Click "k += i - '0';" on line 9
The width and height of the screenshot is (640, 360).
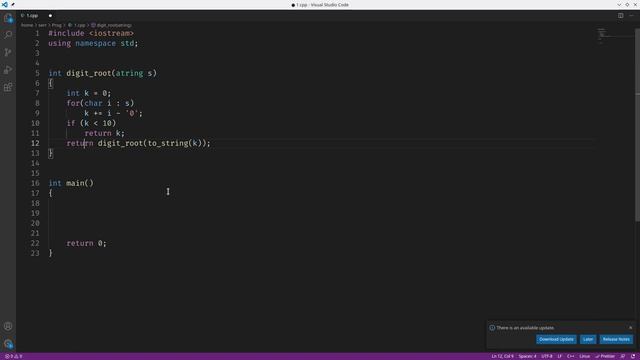pyautogui.click(x=113, y=113)
